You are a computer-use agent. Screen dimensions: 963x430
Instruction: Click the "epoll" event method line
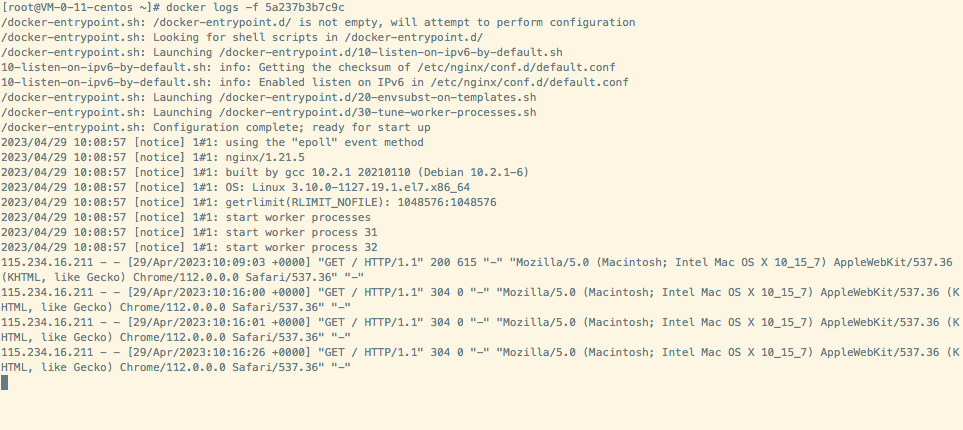(x=212, y=143)
